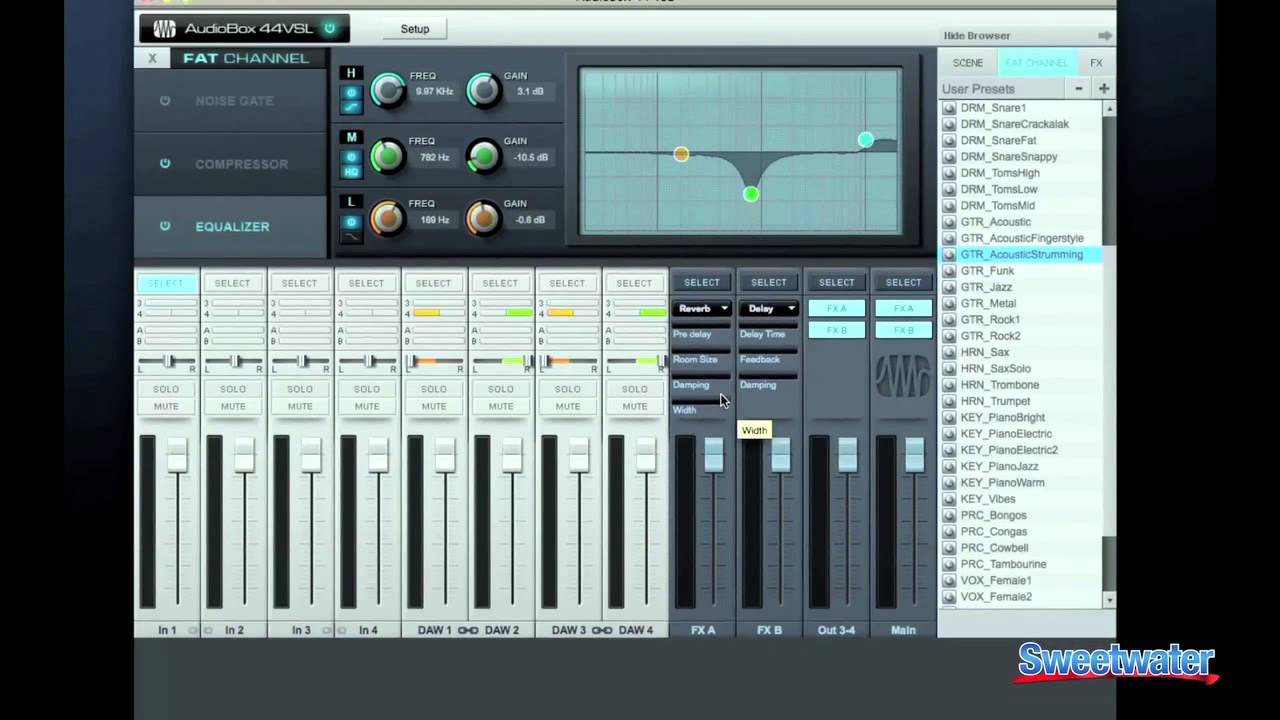Open the Delay type dropdown on FX B
Viewport: 1280px width, 720px height.
pyautogui.click(x=769, y=308)
